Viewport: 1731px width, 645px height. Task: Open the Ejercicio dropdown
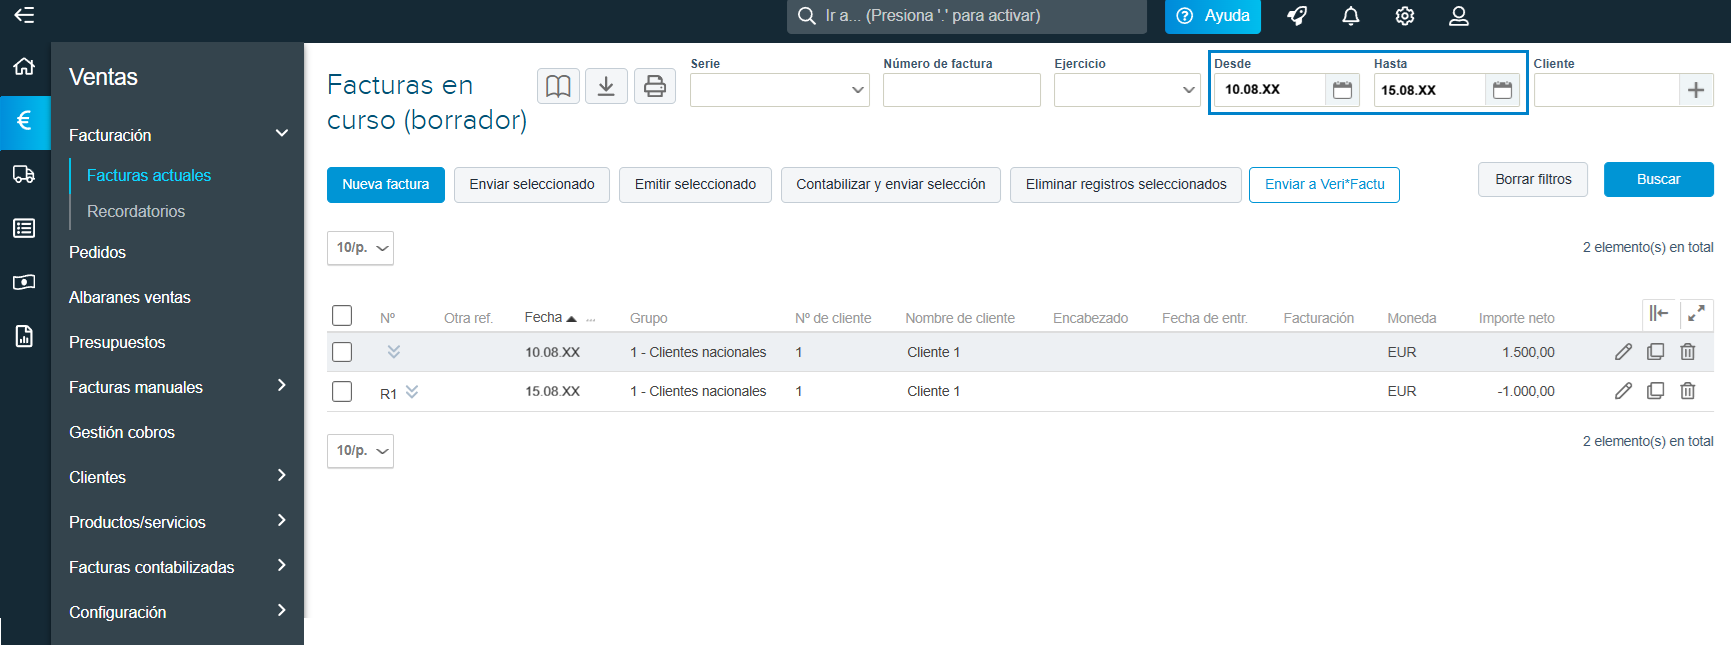pyautogui.click(x=1127, y=90)
